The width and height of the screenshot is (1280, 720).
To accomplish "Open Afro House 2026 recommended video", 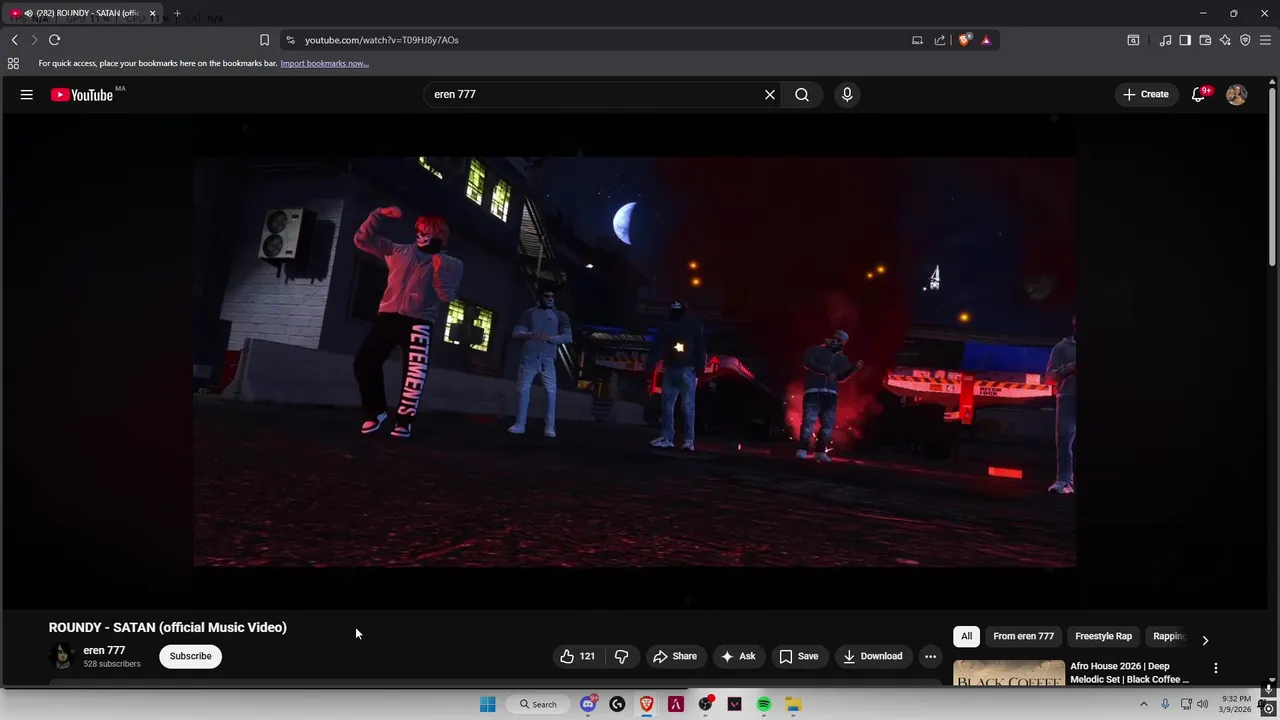I will [1009, 674].
